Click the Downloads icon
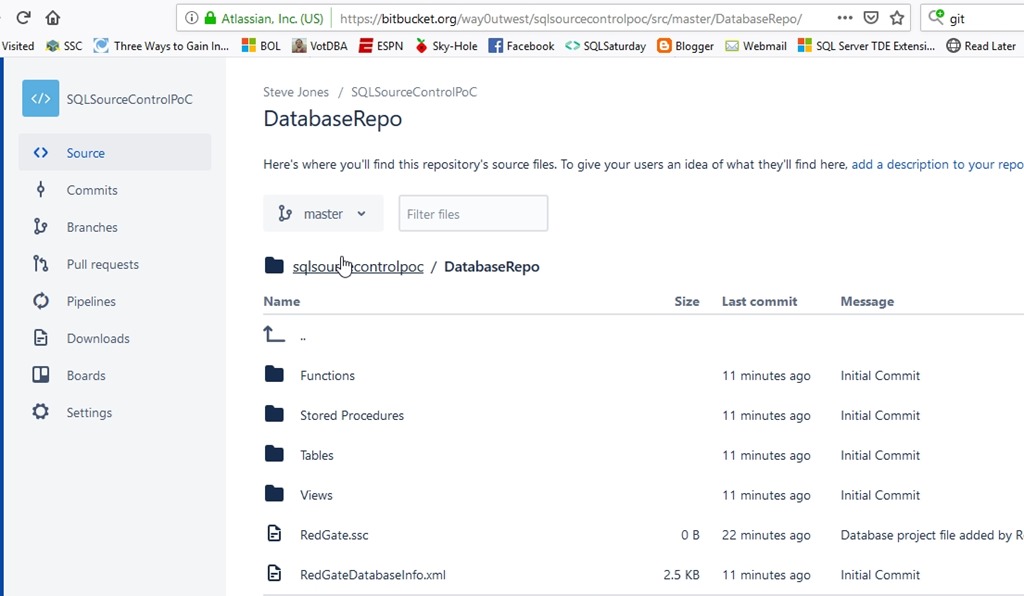 pos(41,338)
